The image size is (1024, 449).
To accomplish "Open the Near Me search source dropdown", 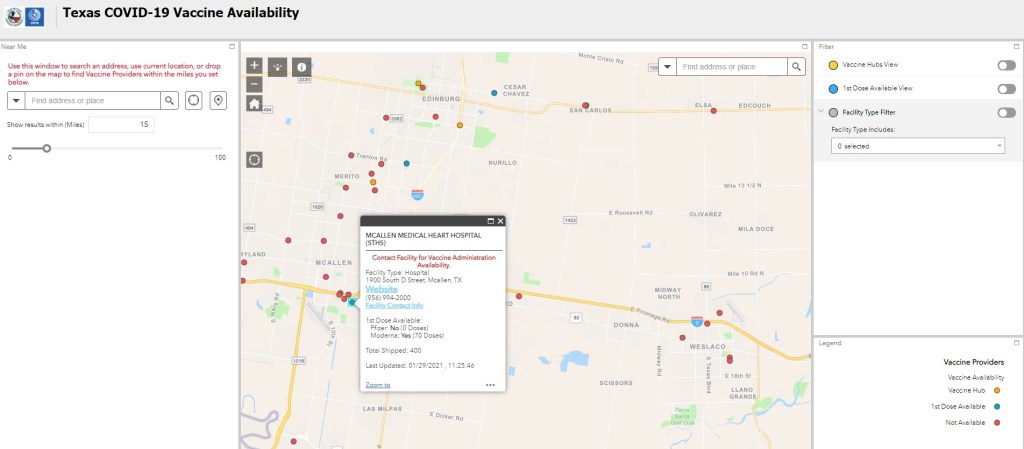I will [x=16, y=100].
